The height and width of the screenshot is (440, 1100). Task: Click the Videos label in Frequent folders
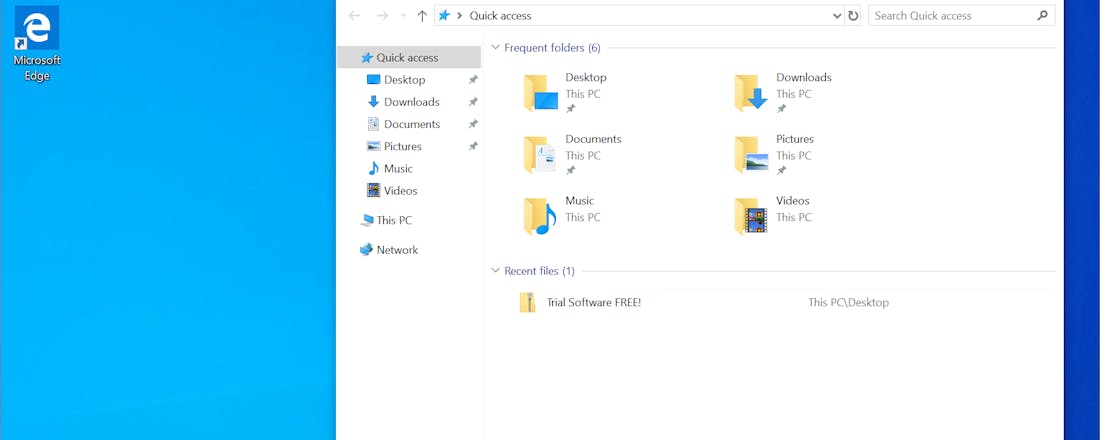pyautogui.click(x=793, y=201)
